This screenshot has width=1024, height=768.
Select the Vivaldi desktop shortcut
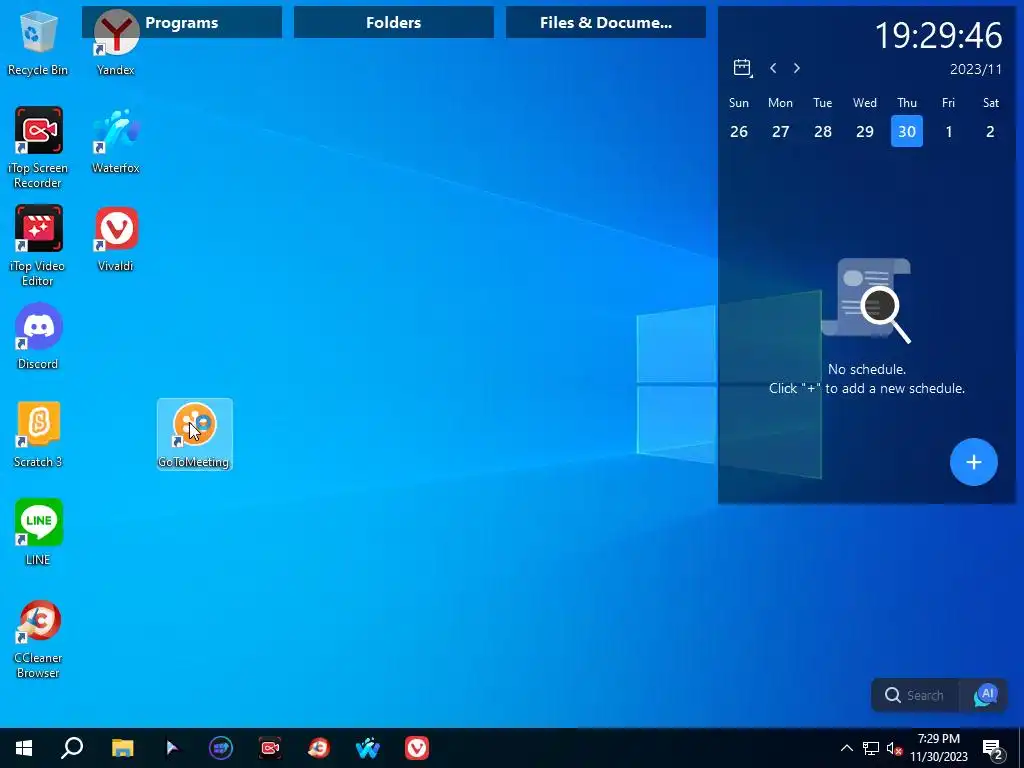pos(116,239)
